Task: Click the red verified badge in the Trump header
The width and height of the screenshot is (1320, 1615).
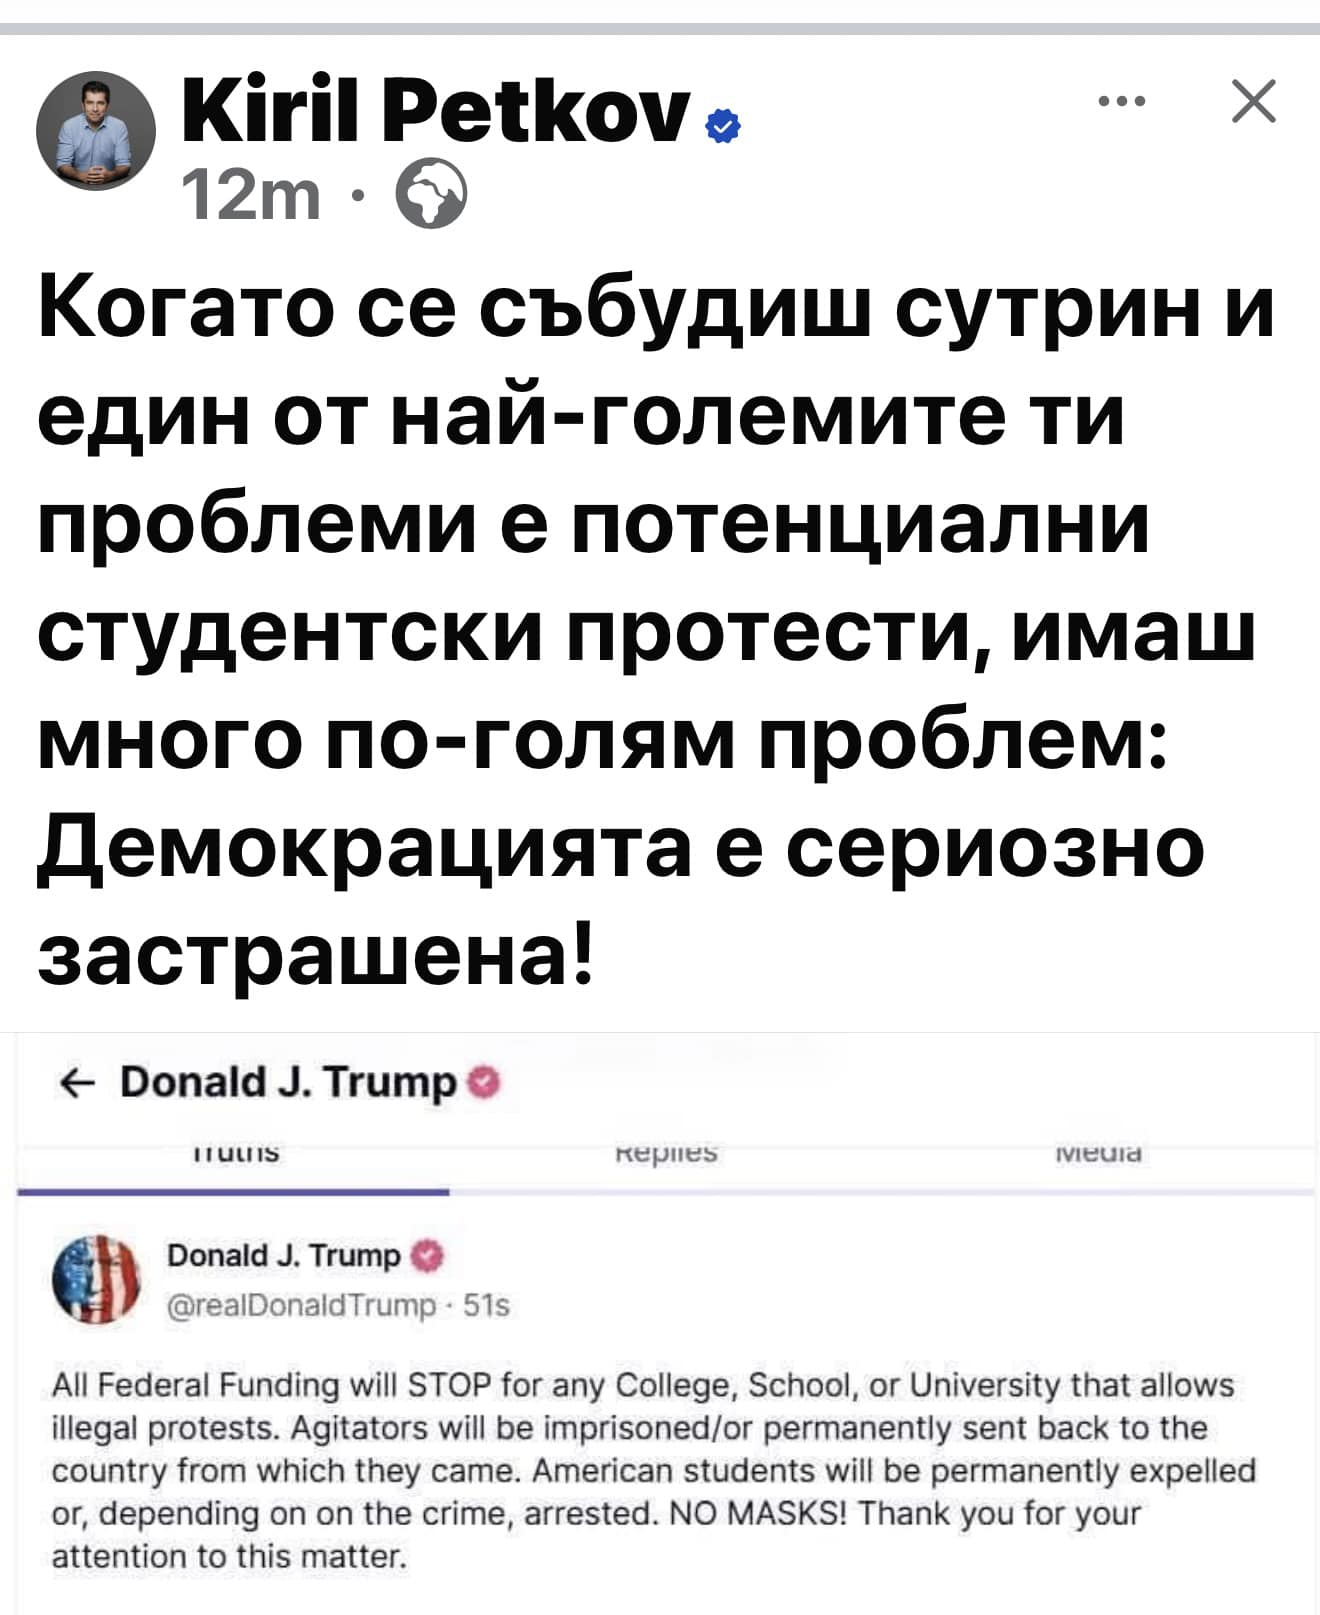Action: point(484,1081)
